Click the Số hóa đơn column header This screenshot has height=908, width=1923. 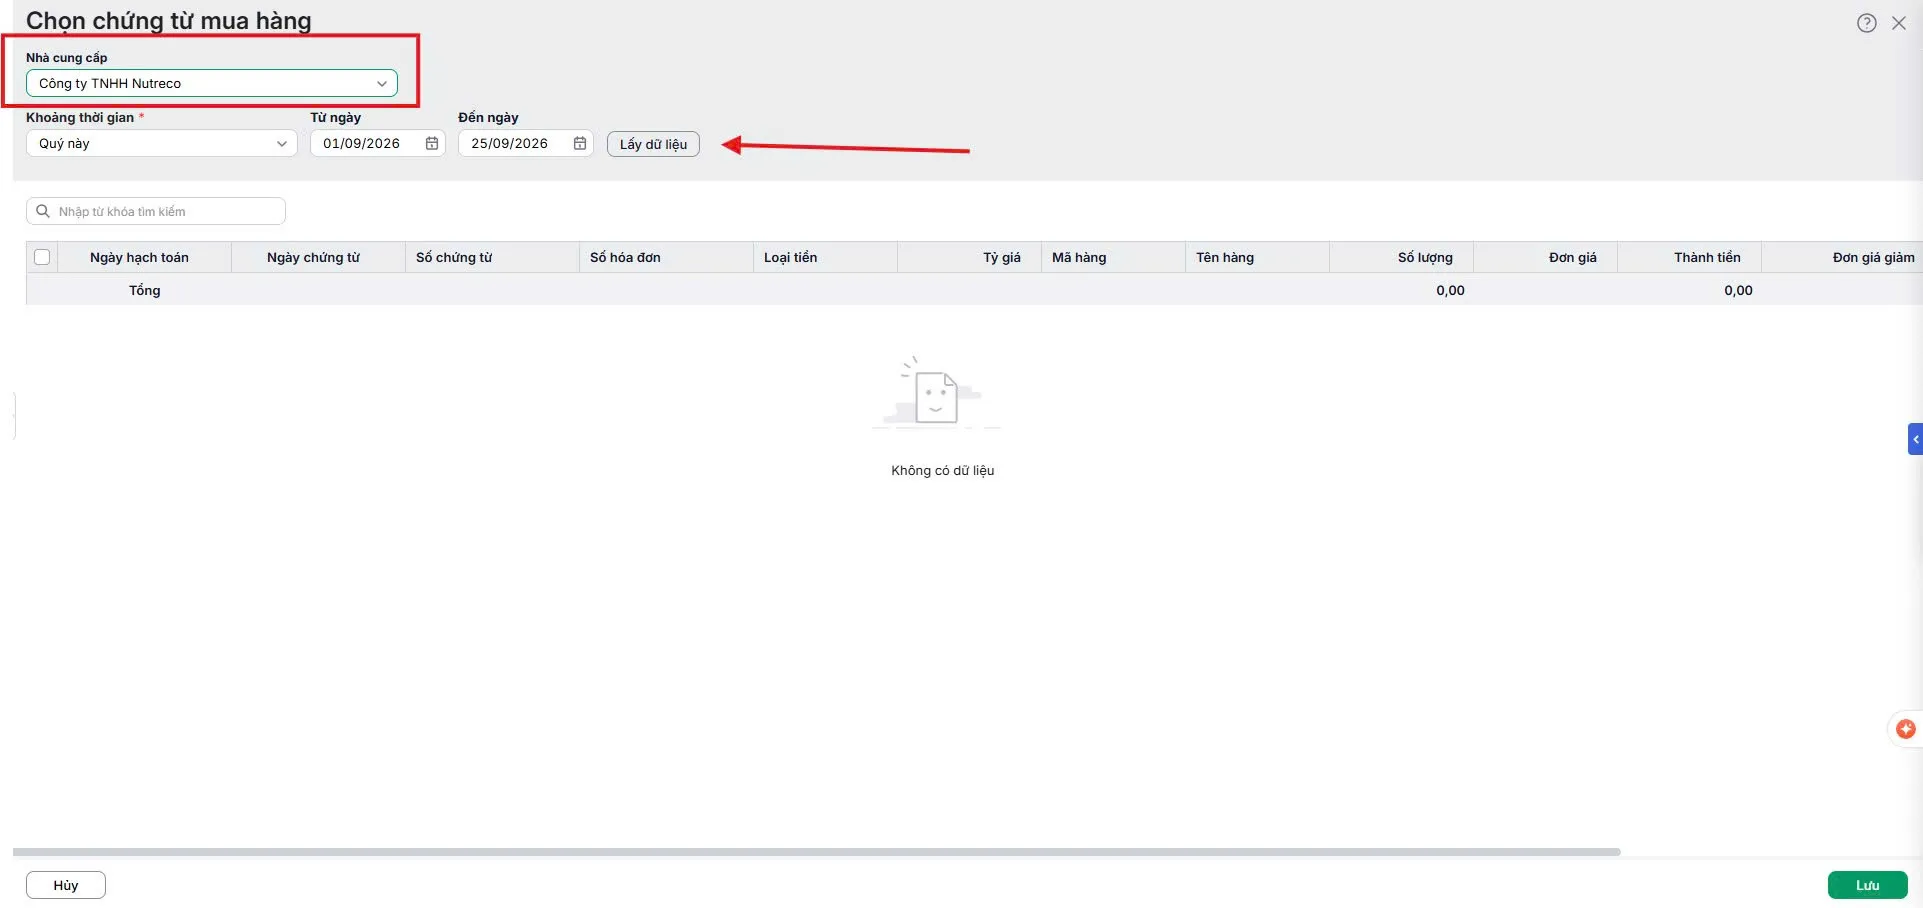666,257
